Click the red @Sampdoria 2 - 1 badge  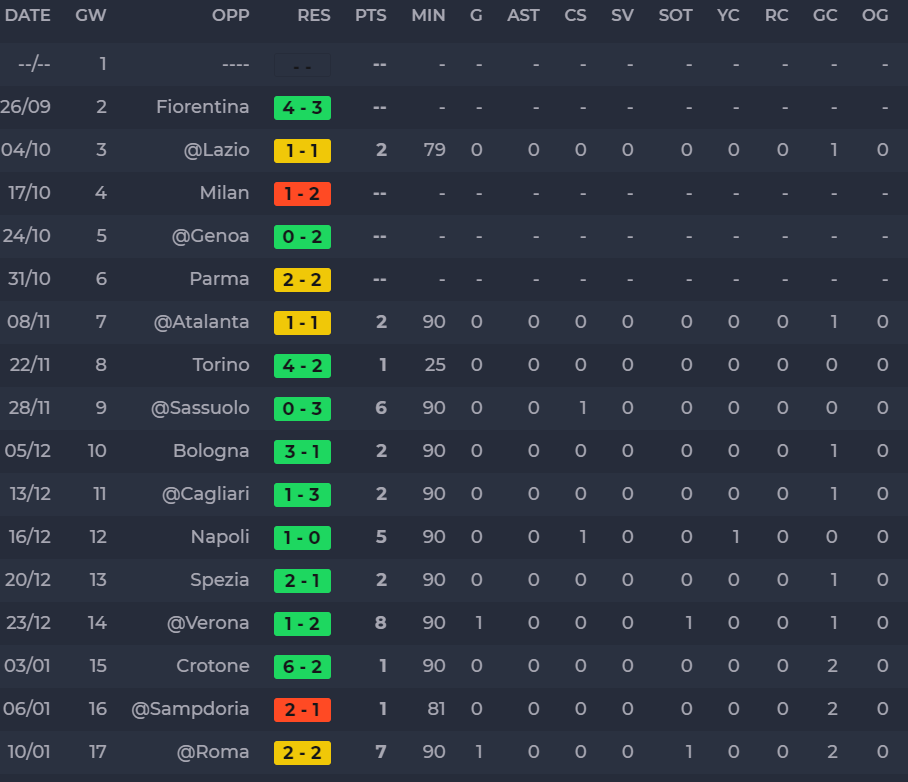pyautogui.click(x=302, y=710)
